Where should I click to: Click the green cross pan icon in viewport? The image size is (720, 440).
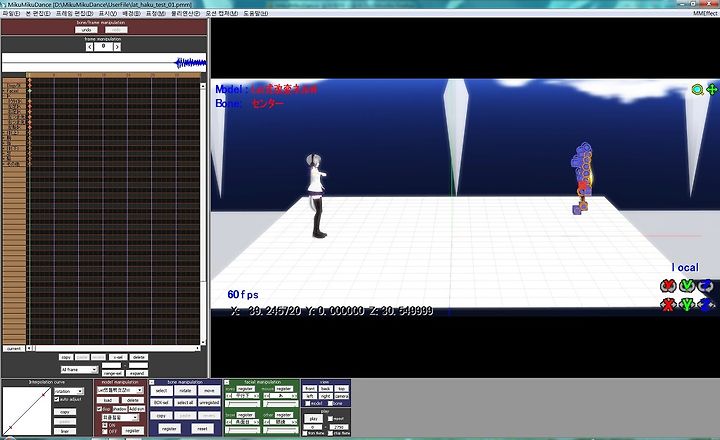pos(712,90)
